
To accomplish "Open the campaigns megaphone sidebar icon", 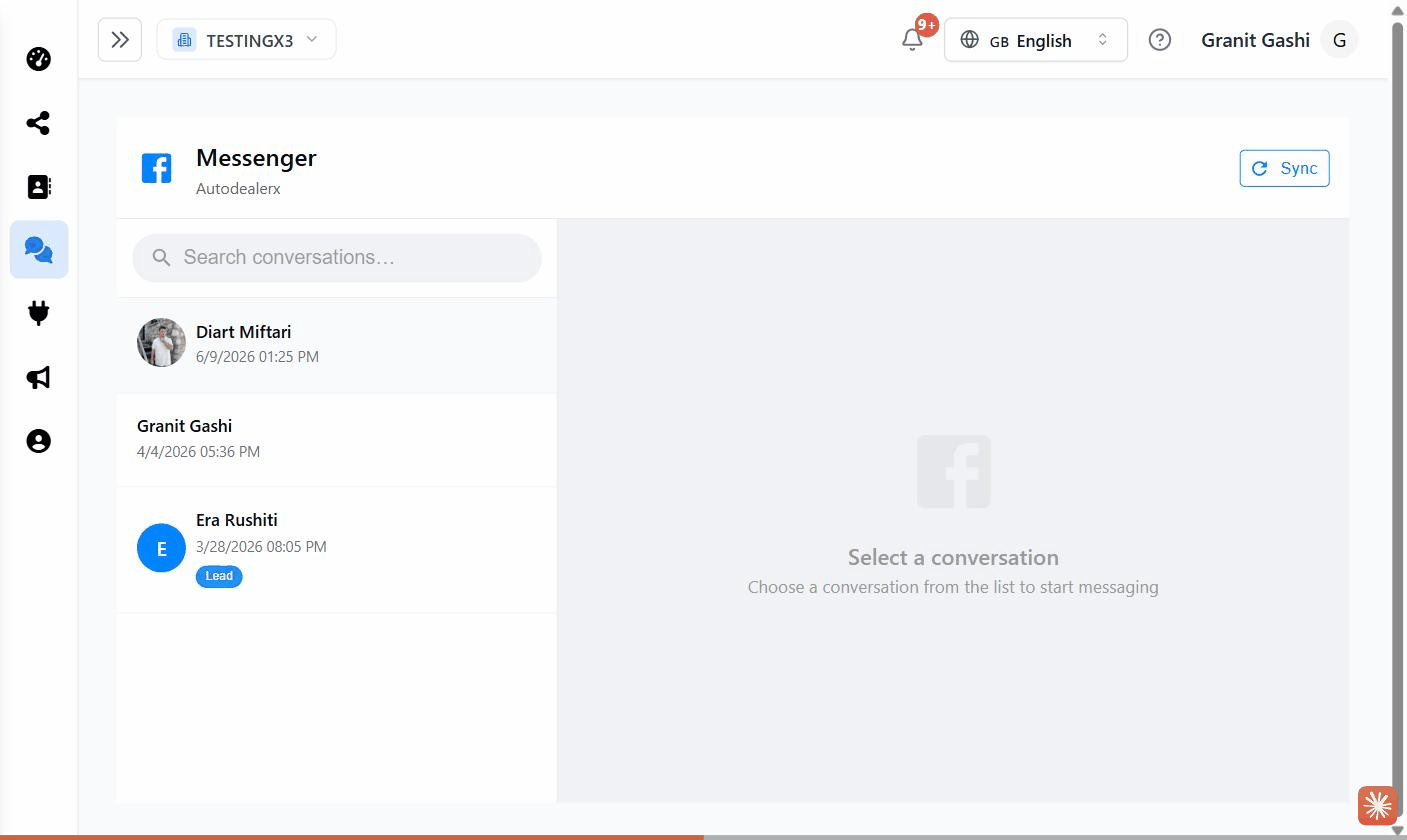I will 39,377.
